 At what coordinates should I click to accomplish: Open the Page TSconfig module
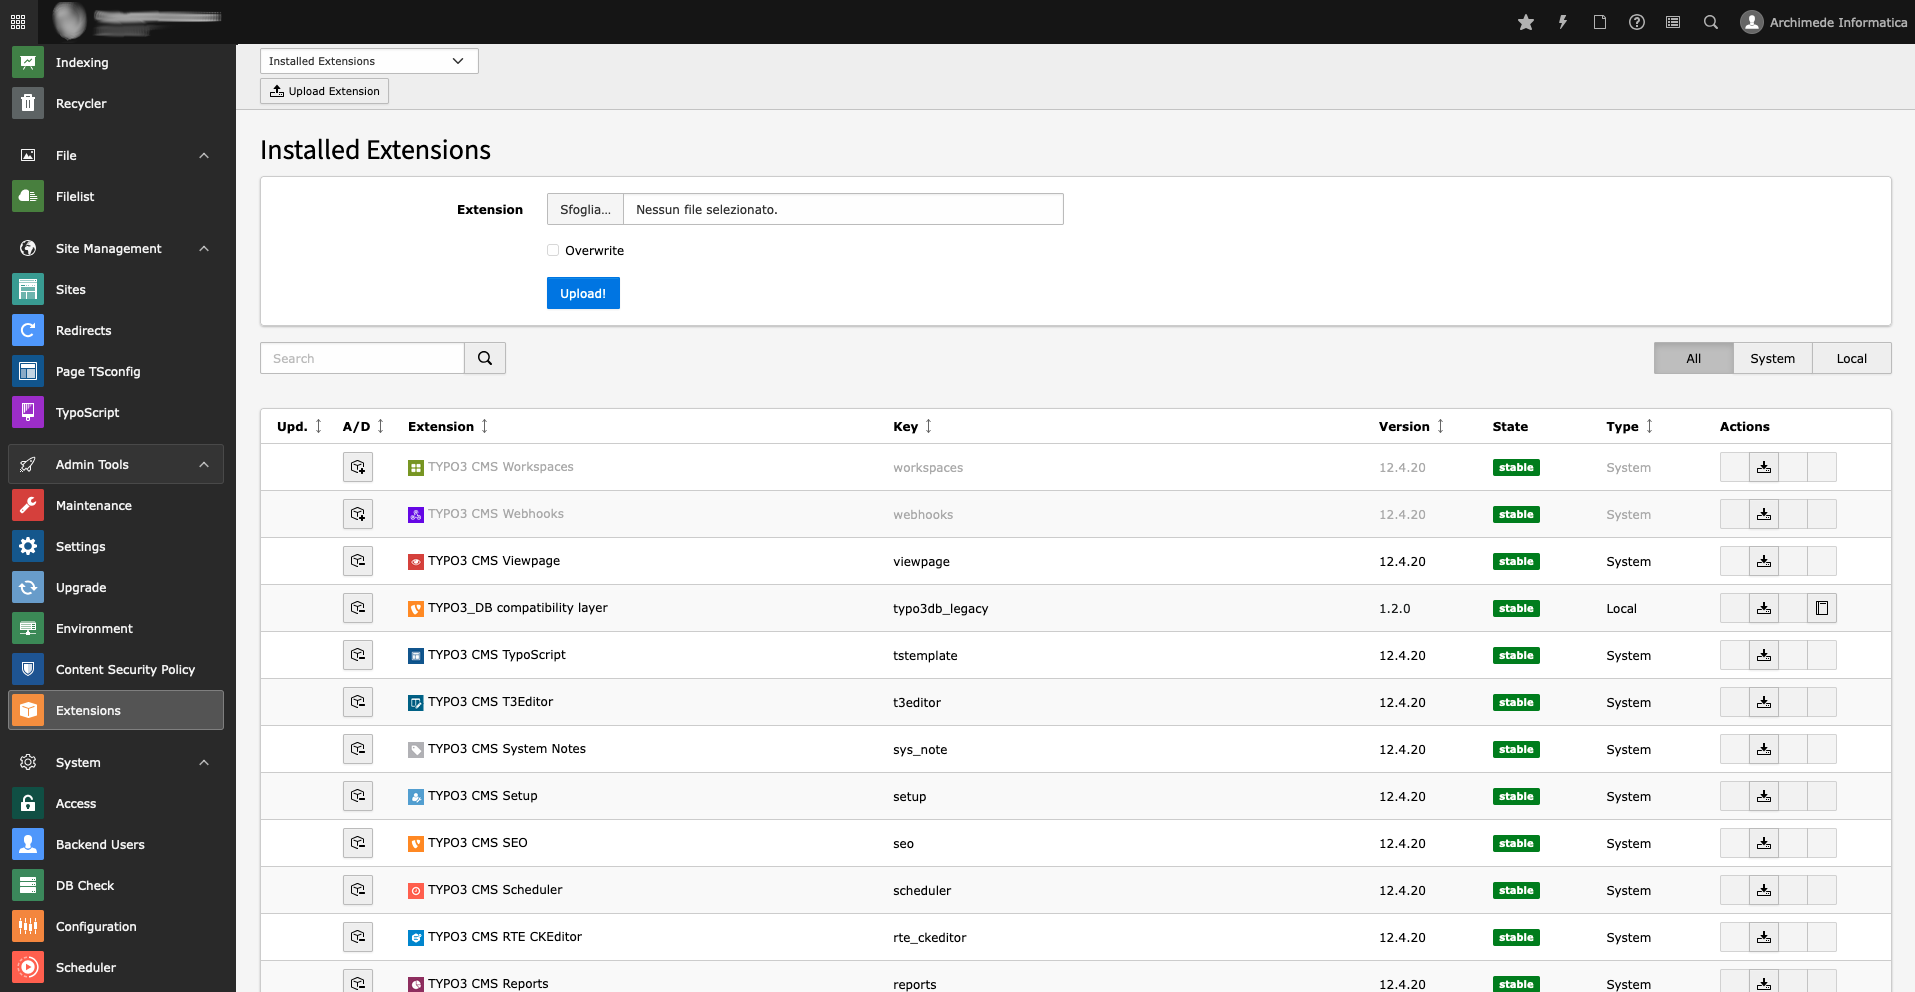coord(116,371)
